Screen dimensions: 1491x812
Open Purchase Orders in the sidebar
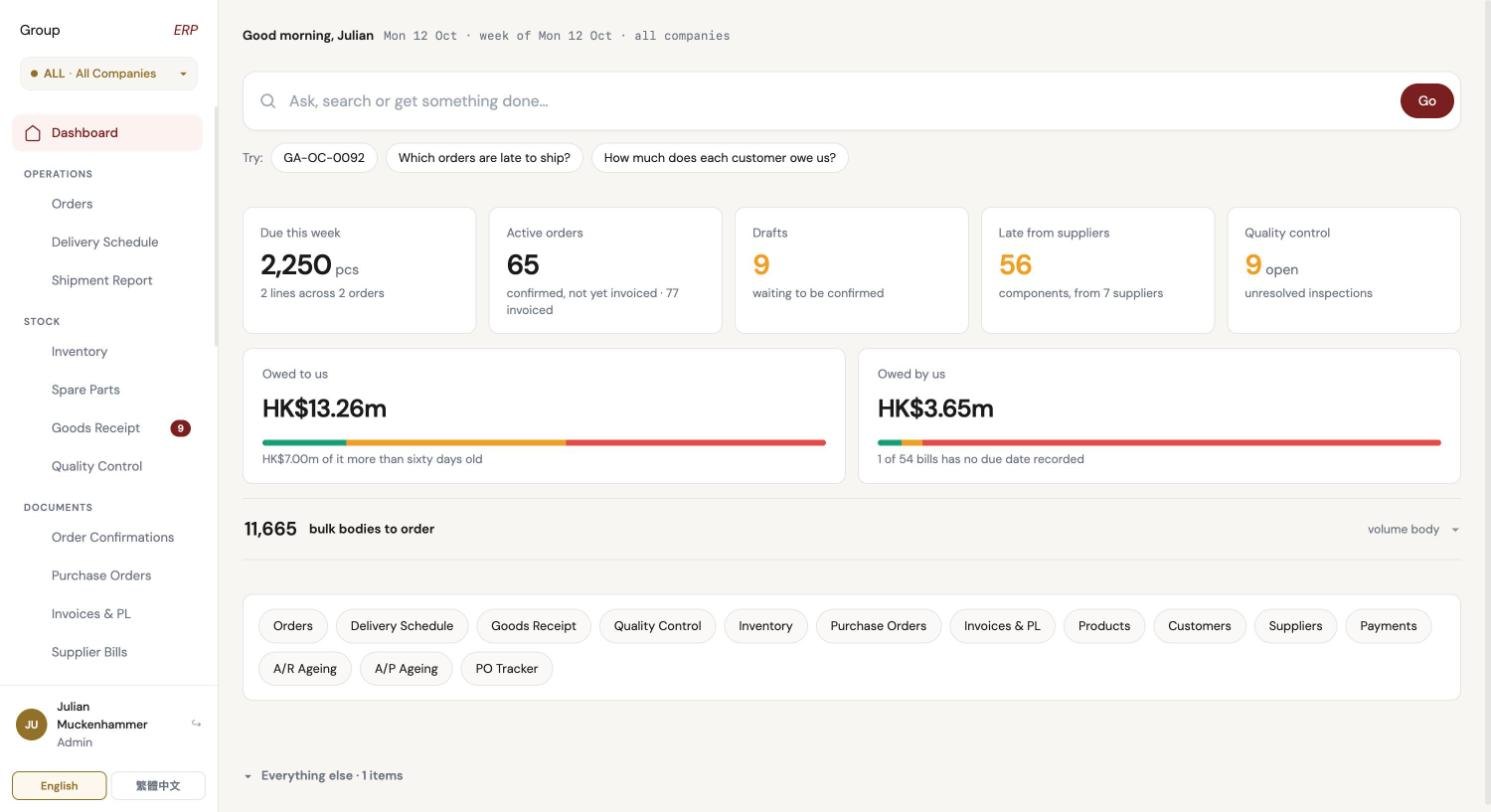pos(101,575)
